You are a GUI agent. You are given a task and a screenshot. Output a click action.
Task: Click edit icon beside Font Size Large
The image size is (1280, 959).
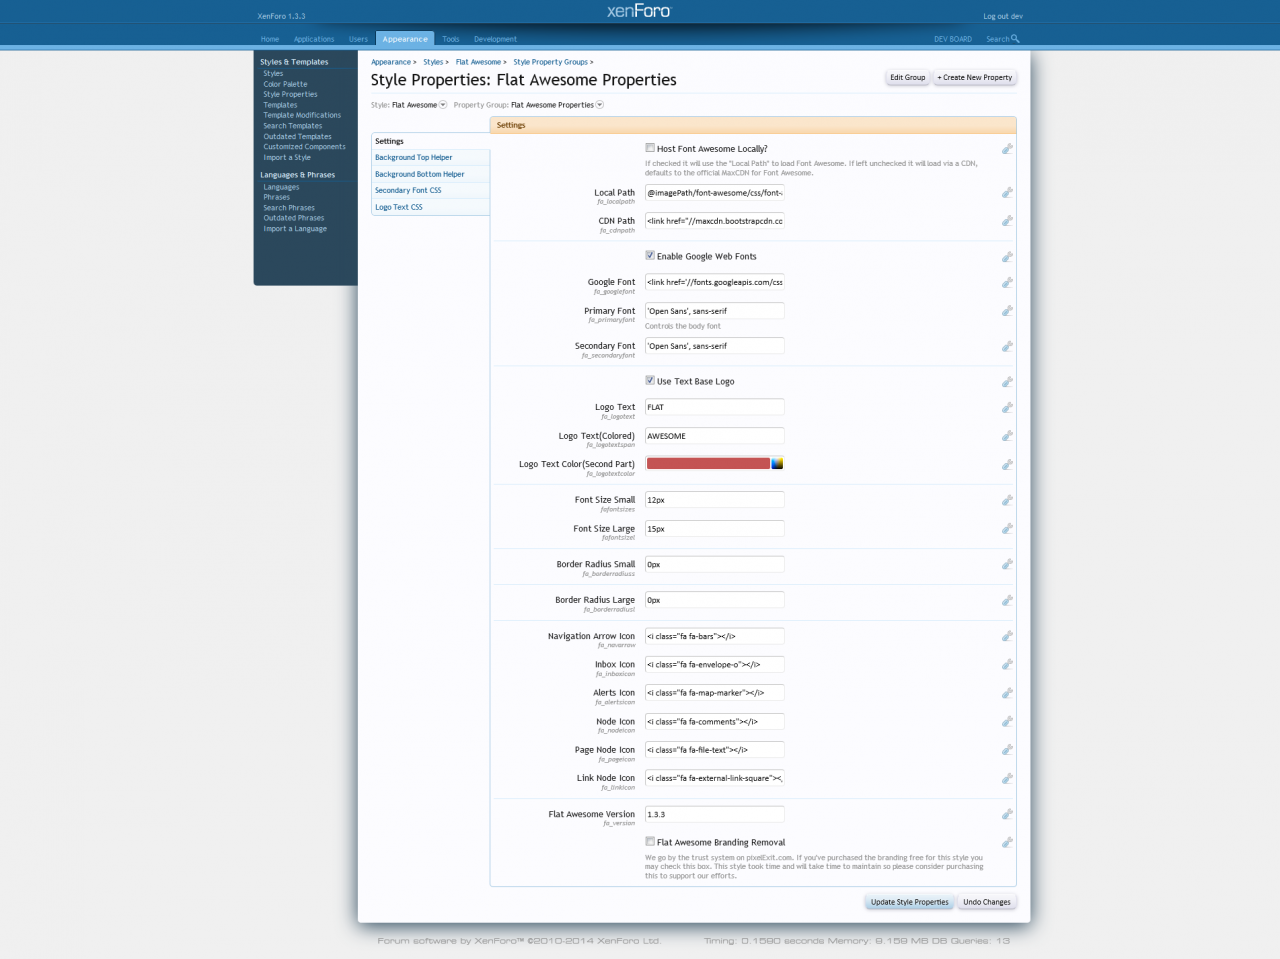[1007, 529]
